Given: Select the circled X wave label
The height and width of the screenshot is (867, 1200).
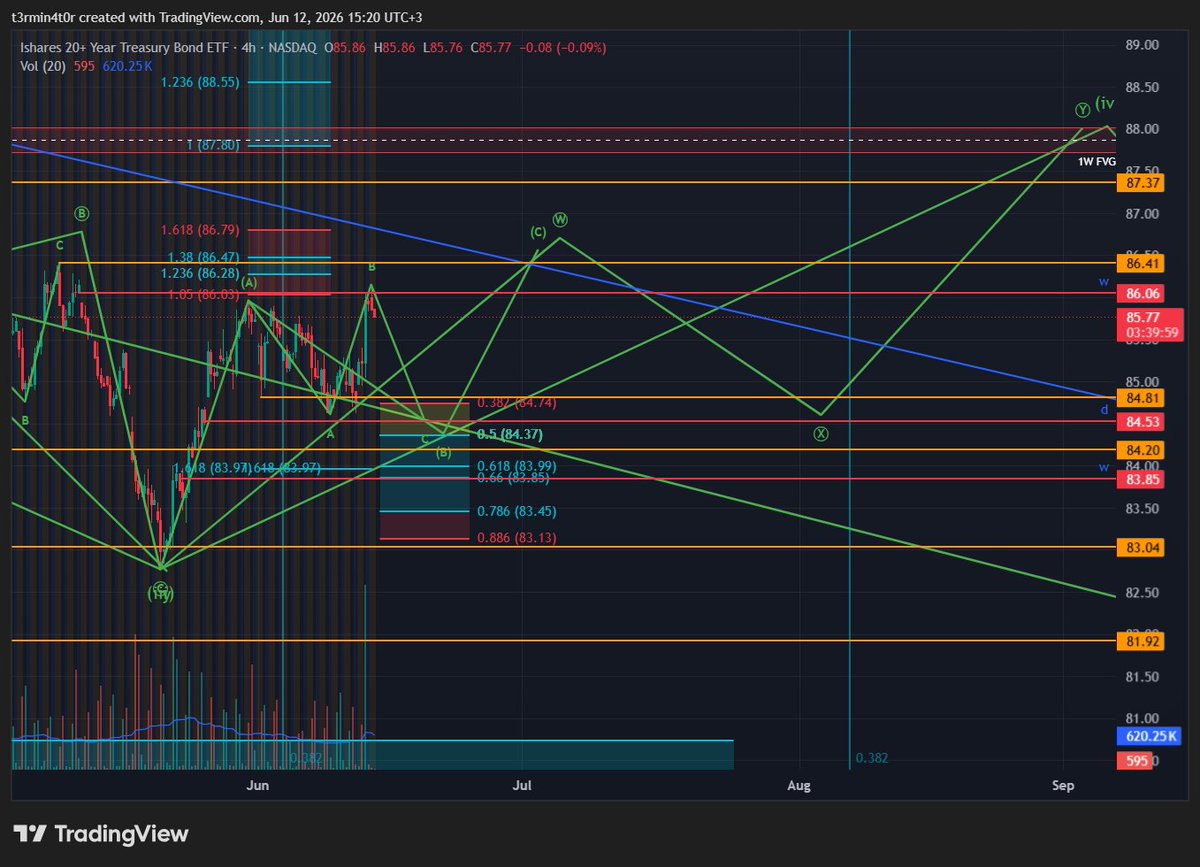Looking at the screenshot, I should coord(821,433).
